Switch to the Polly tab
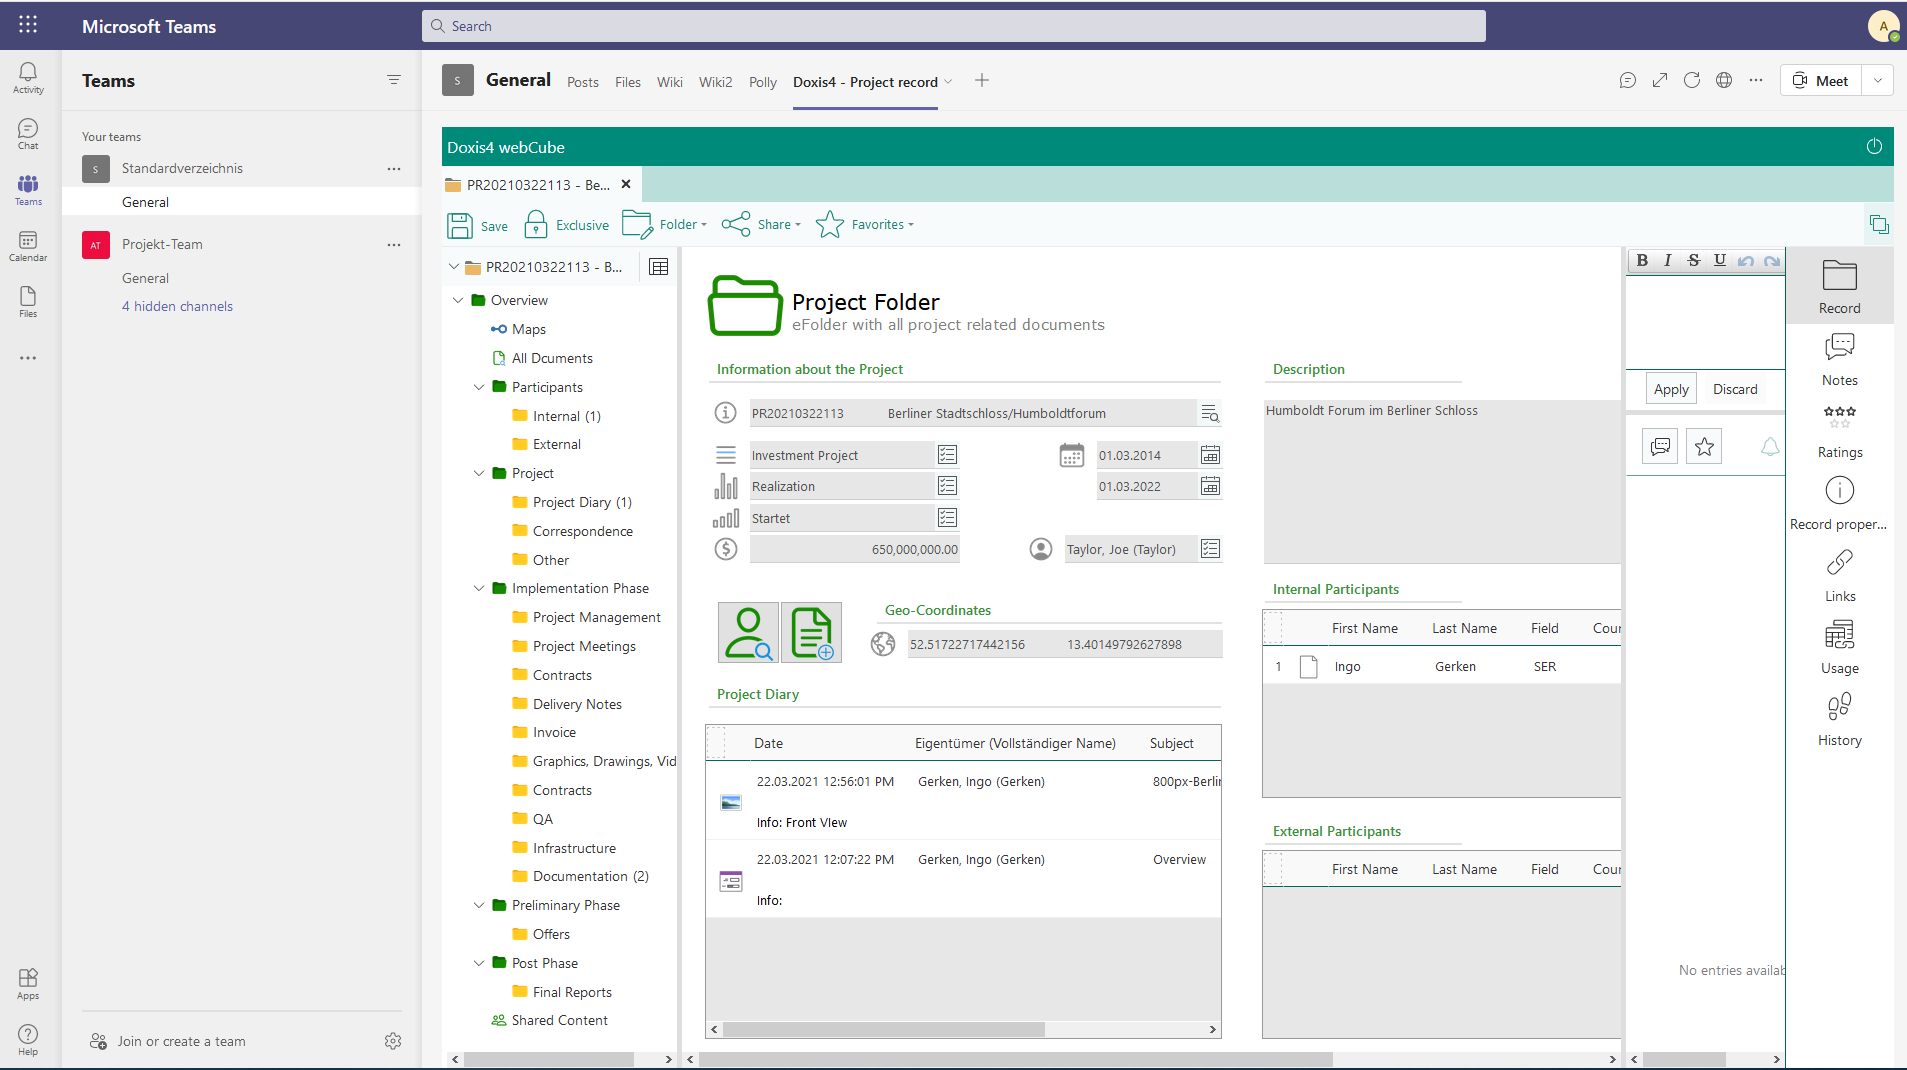This screenshot has width=1907, height=1070. 763,82
